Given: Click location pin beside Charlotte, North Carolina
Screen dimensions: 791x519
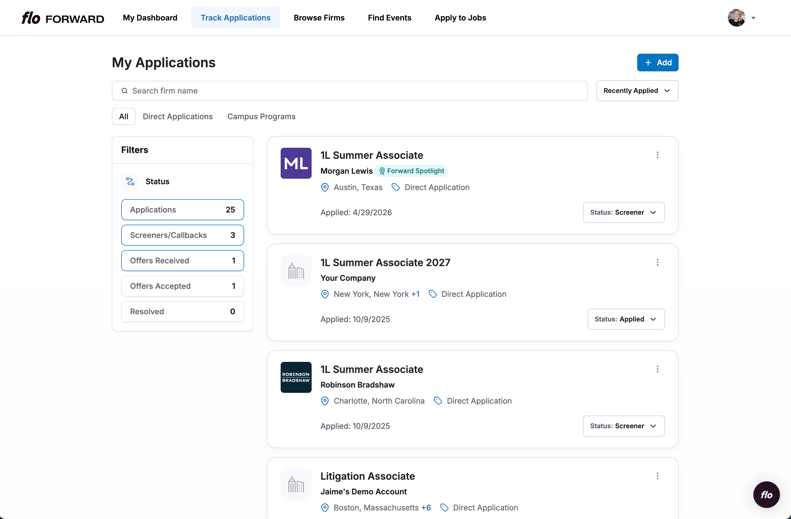Looking at the screenshot, I should 325,401.
